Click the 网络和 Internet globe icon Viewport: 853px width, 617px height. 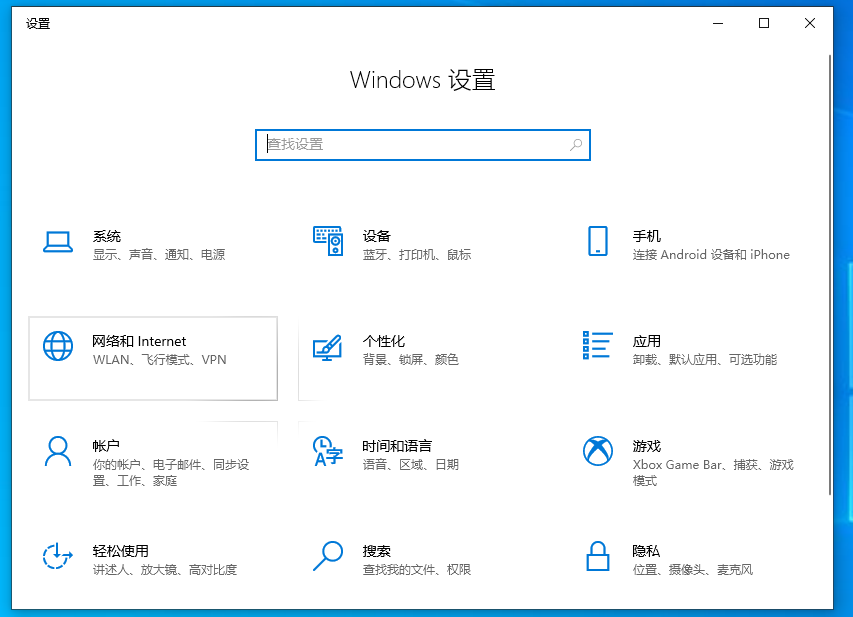click(x=58, y=346)
